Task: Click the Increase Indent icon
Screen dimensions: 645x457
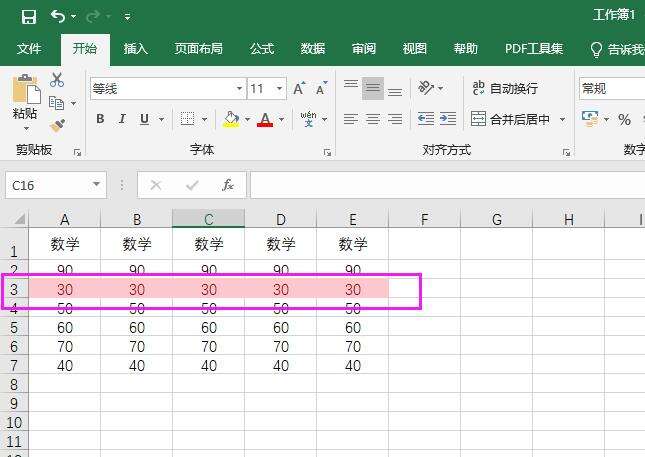Action: click(x=448, y=119)
